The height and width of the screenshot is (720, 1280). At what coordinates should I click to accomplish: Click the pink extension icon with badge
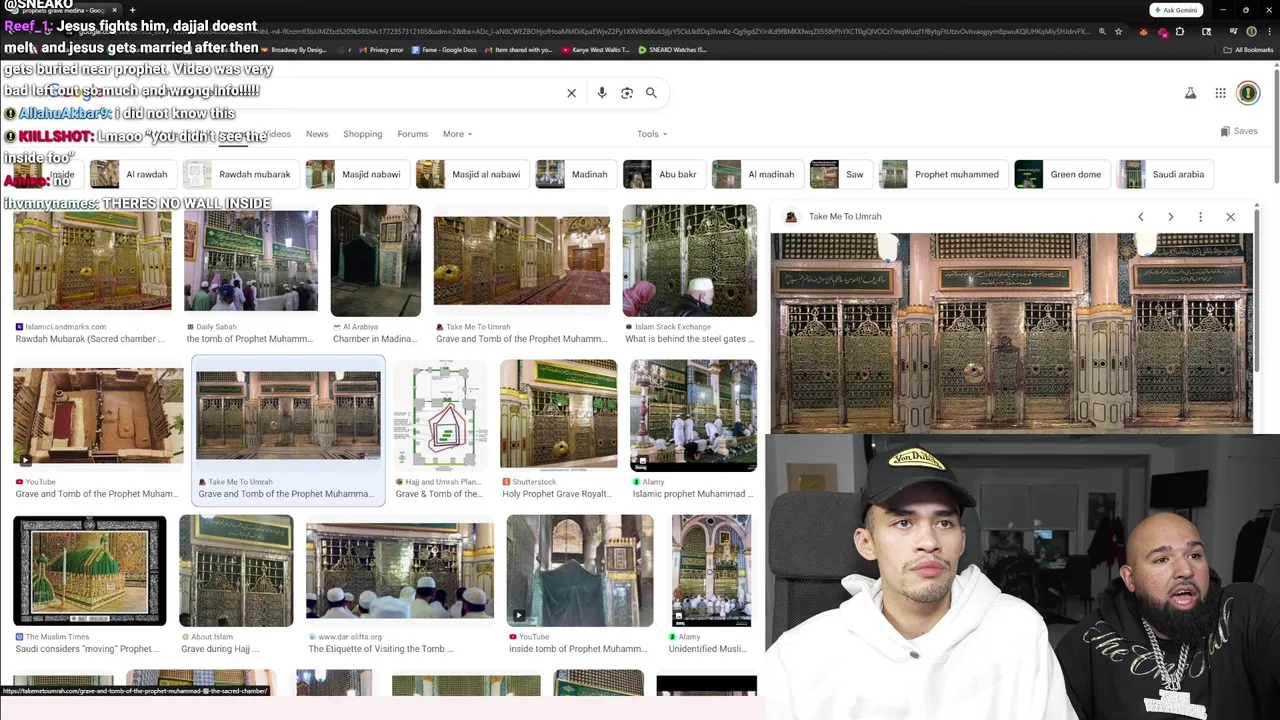[x=1162, y=32]
